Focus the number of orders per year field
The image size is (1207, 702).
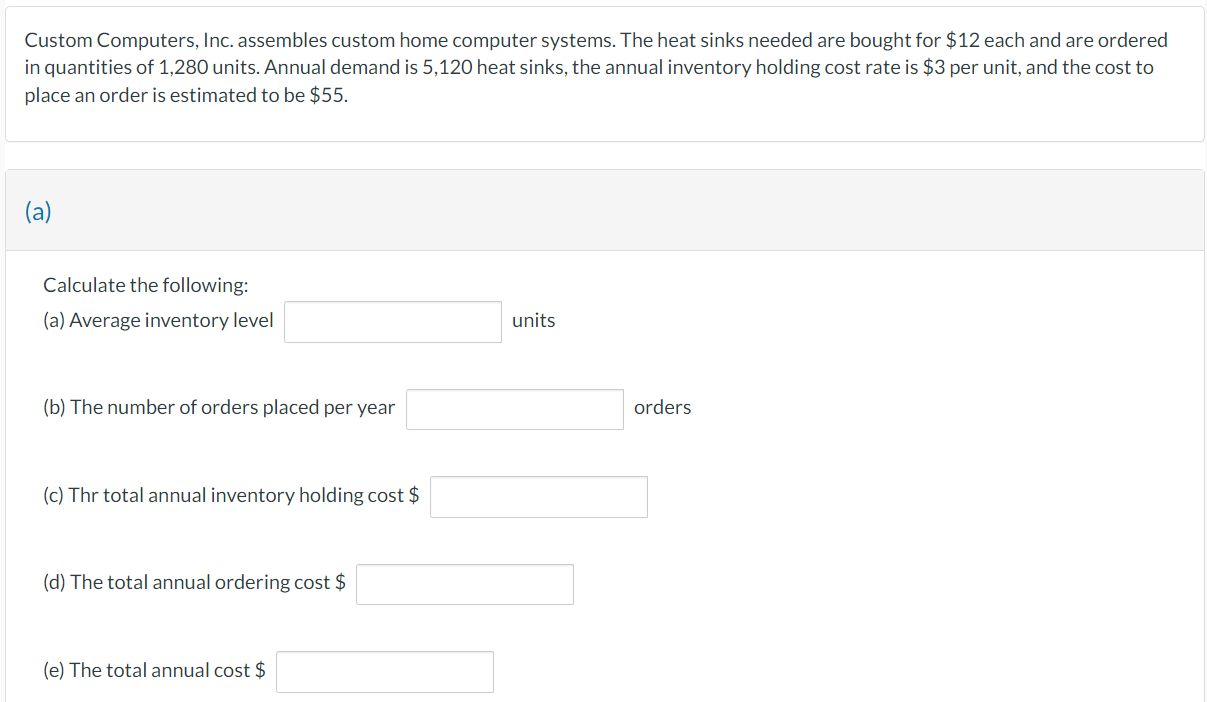[x=515, y=409]
